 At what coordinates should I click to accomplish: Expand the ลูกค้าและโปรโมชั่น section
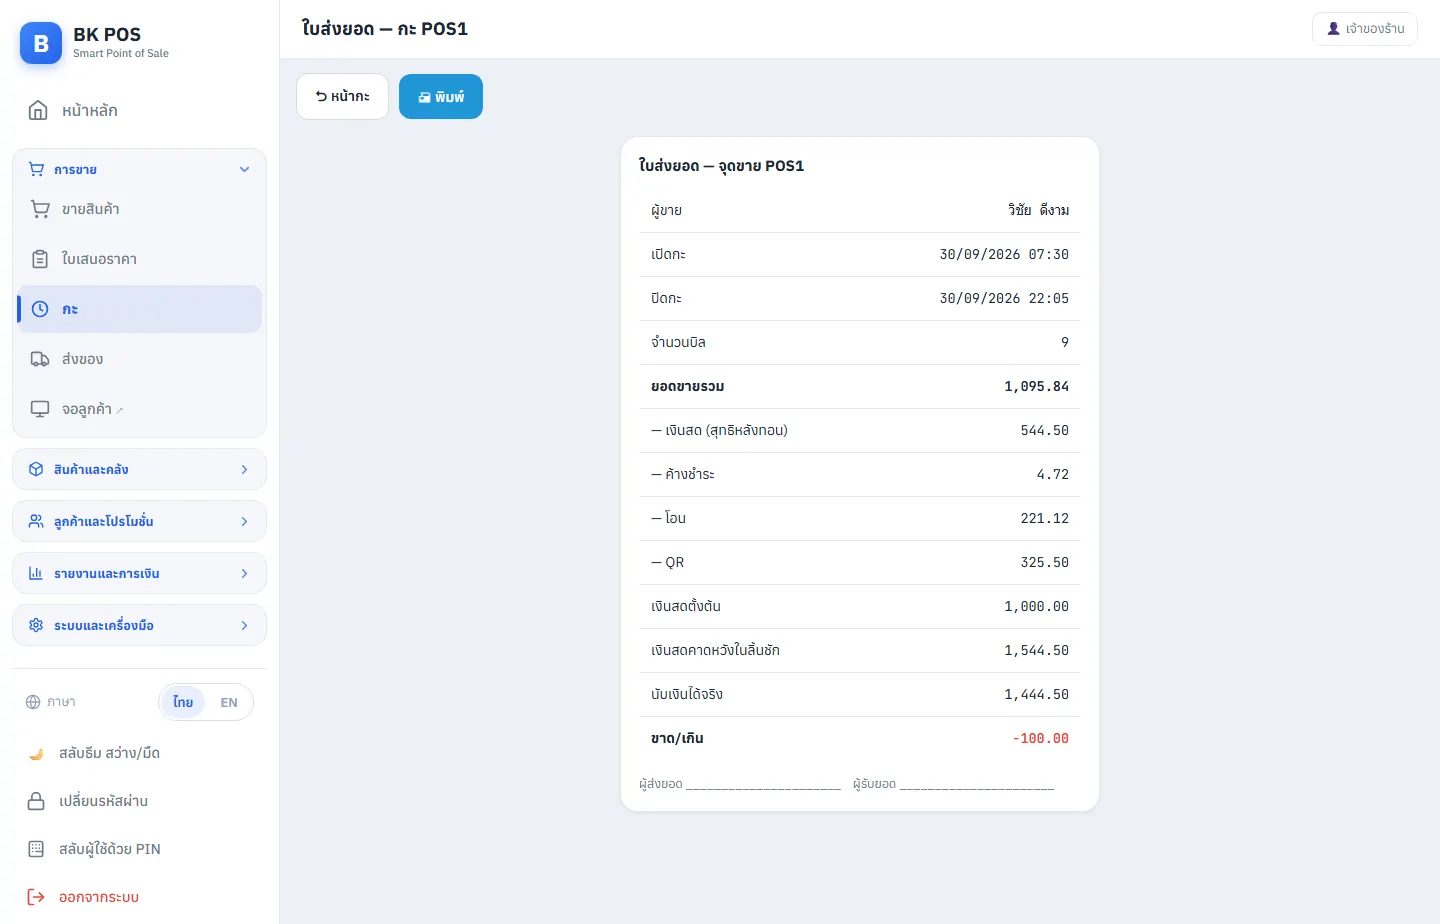[x=139, y=521]
